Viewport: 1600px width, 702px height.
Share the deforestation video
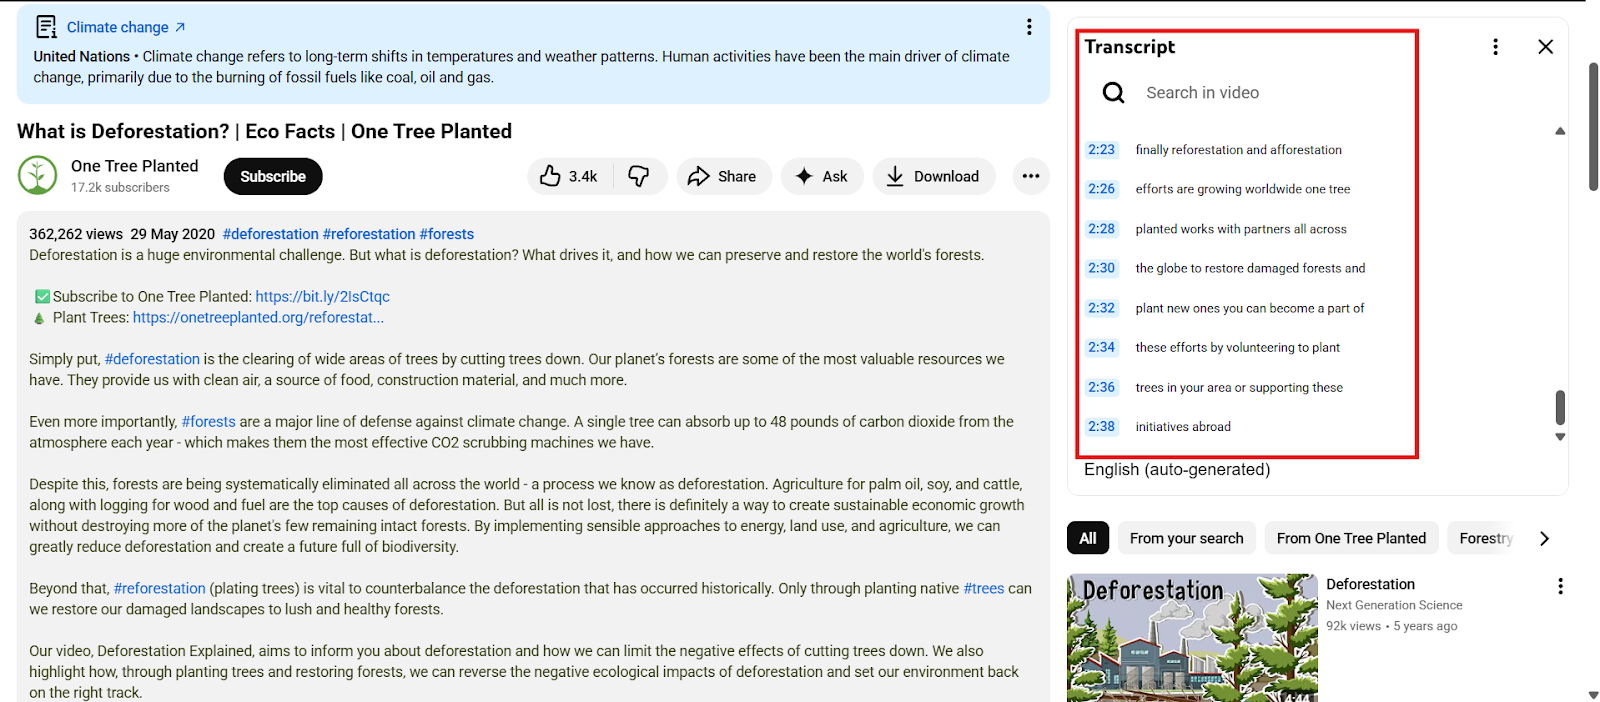point(723,176)
